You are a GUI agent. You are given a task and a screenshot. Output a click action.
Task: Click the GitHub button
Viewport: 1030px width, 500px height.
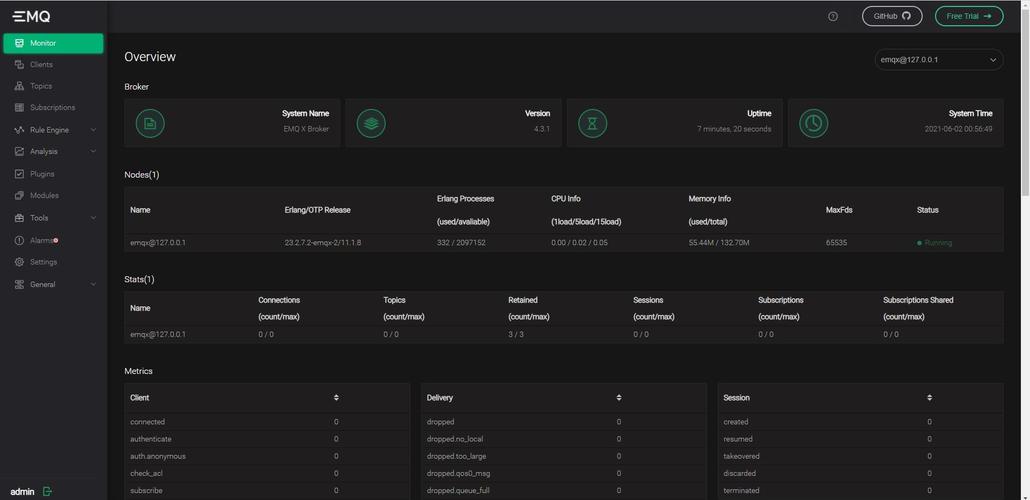pos(892,16)
